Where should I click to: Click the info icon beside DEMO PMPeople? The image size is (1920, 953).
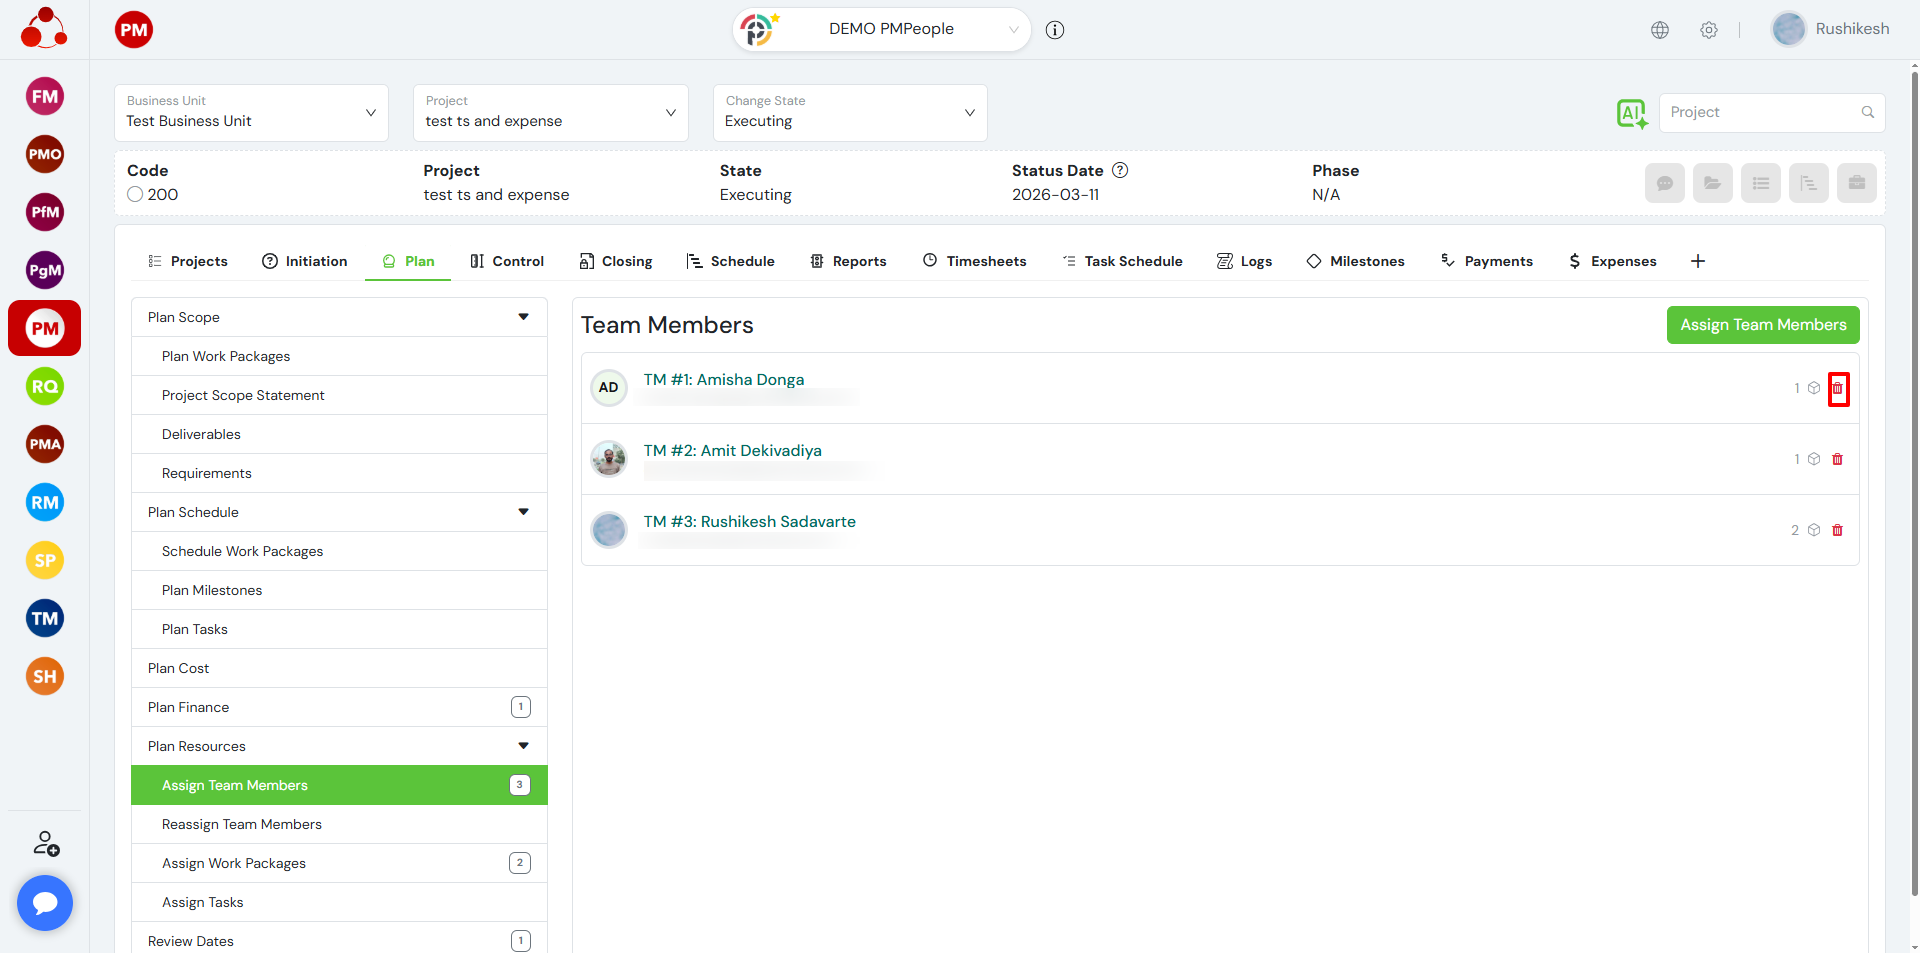pos(1055,30)
